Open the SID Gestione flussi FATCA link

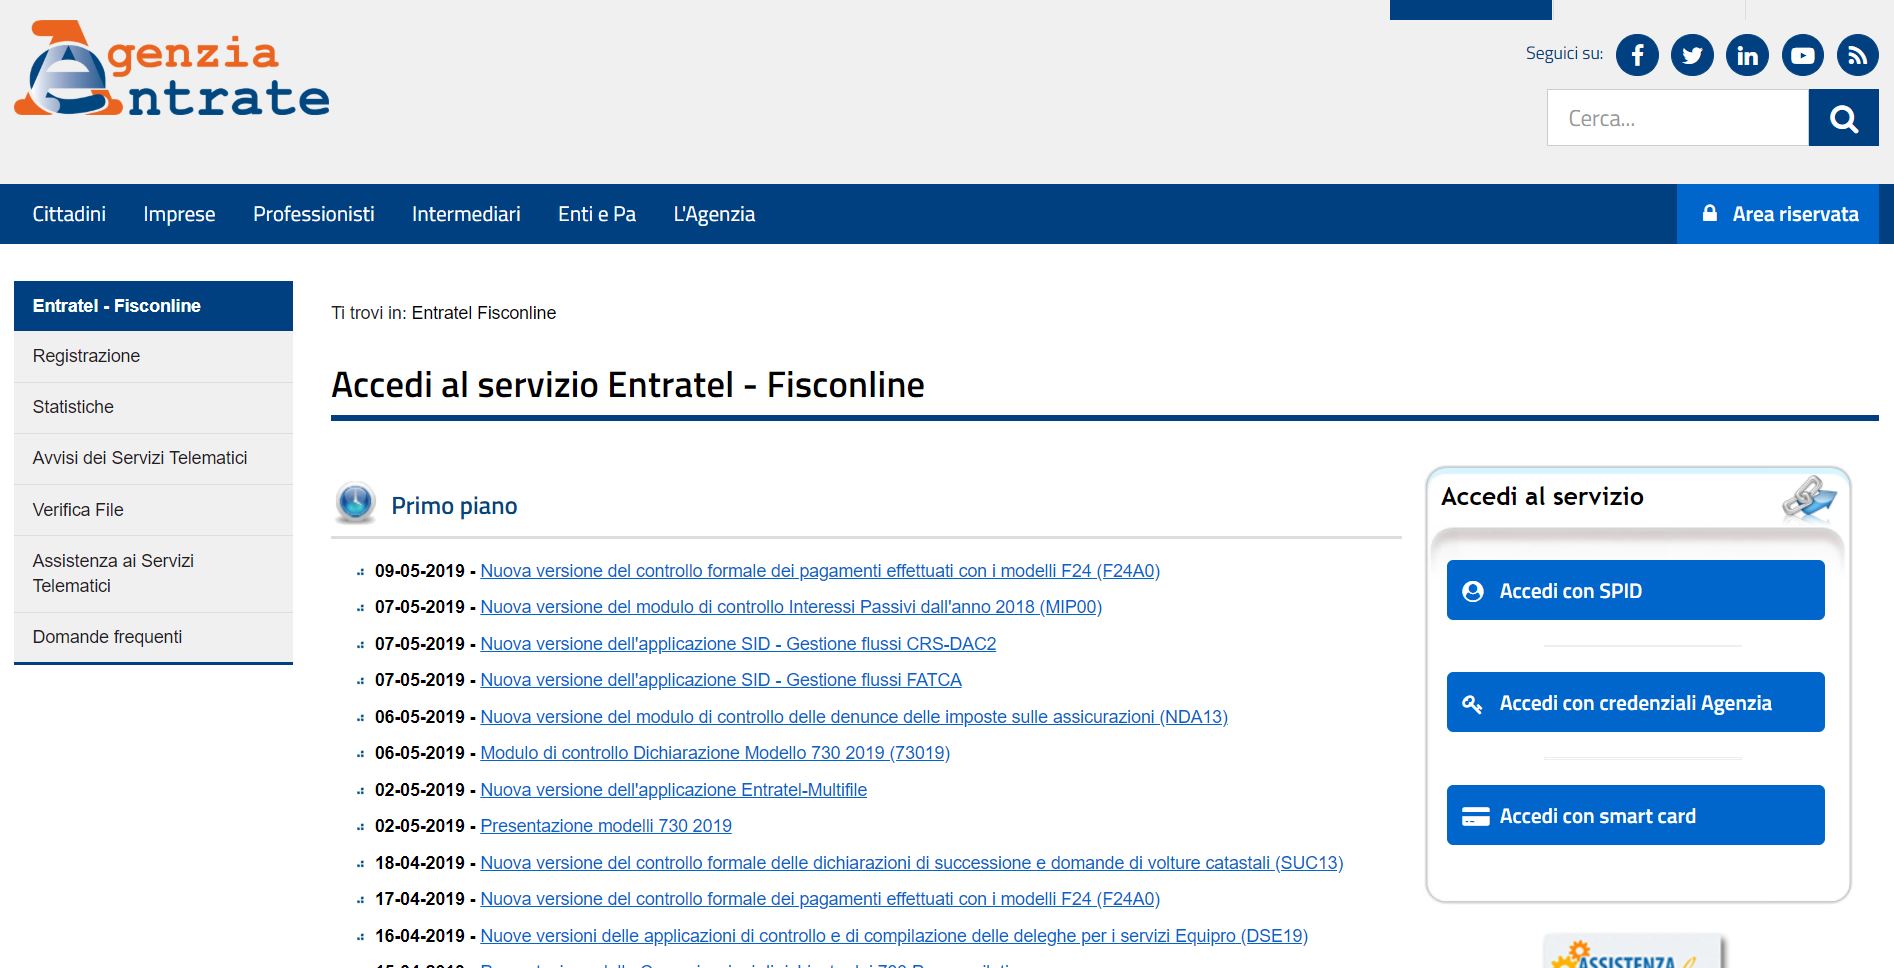click(721, 680)
